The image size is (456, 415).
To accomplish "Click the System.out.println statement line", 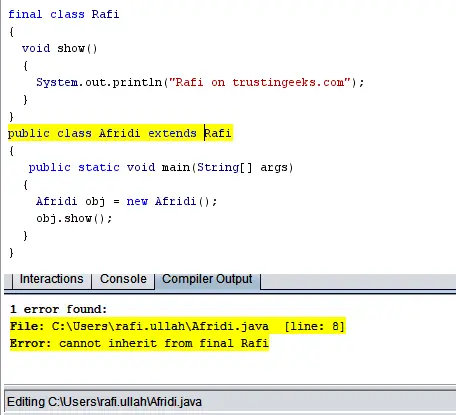I will click(200, 82).
